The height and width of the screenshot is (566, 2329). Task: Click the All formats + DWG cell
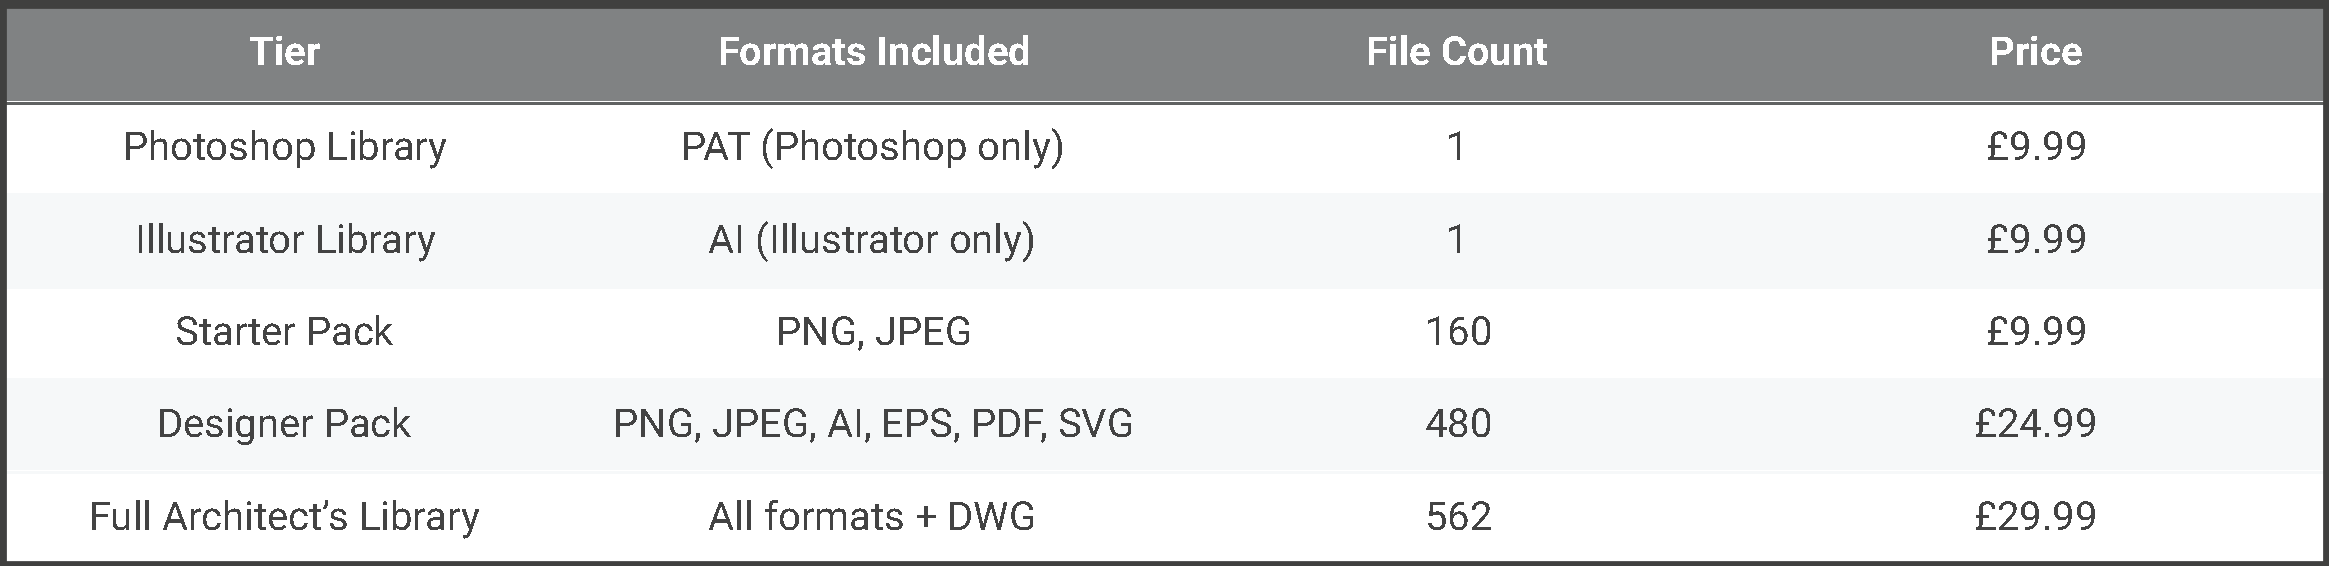872,517
